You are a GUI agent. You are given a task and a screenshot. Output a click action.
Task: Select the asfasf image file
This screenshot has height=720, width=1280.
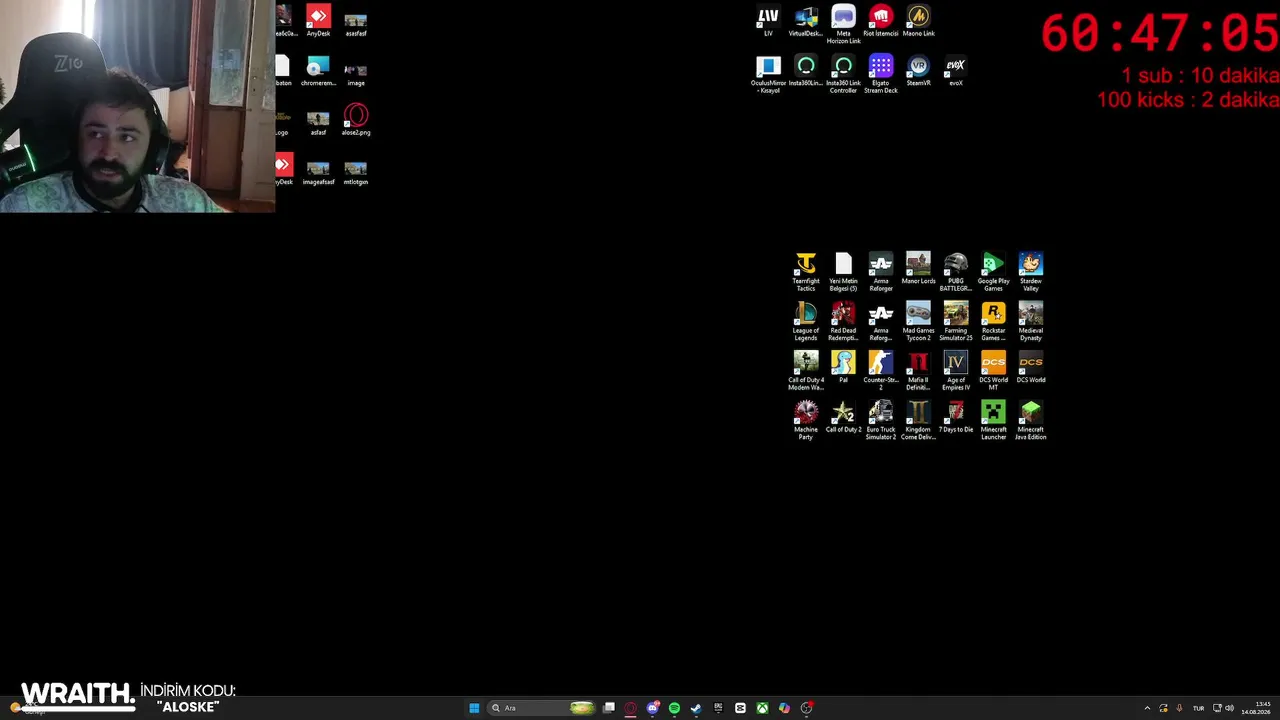[x=318, y=121]
